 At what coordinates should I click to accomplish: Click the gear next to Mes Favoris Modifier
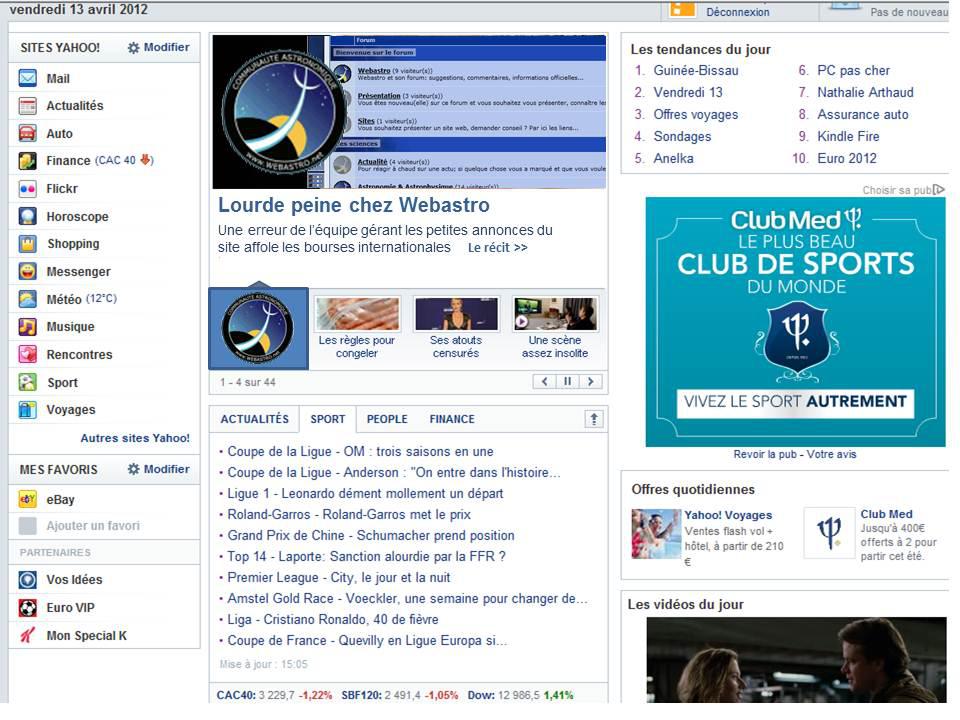point(133,470)
